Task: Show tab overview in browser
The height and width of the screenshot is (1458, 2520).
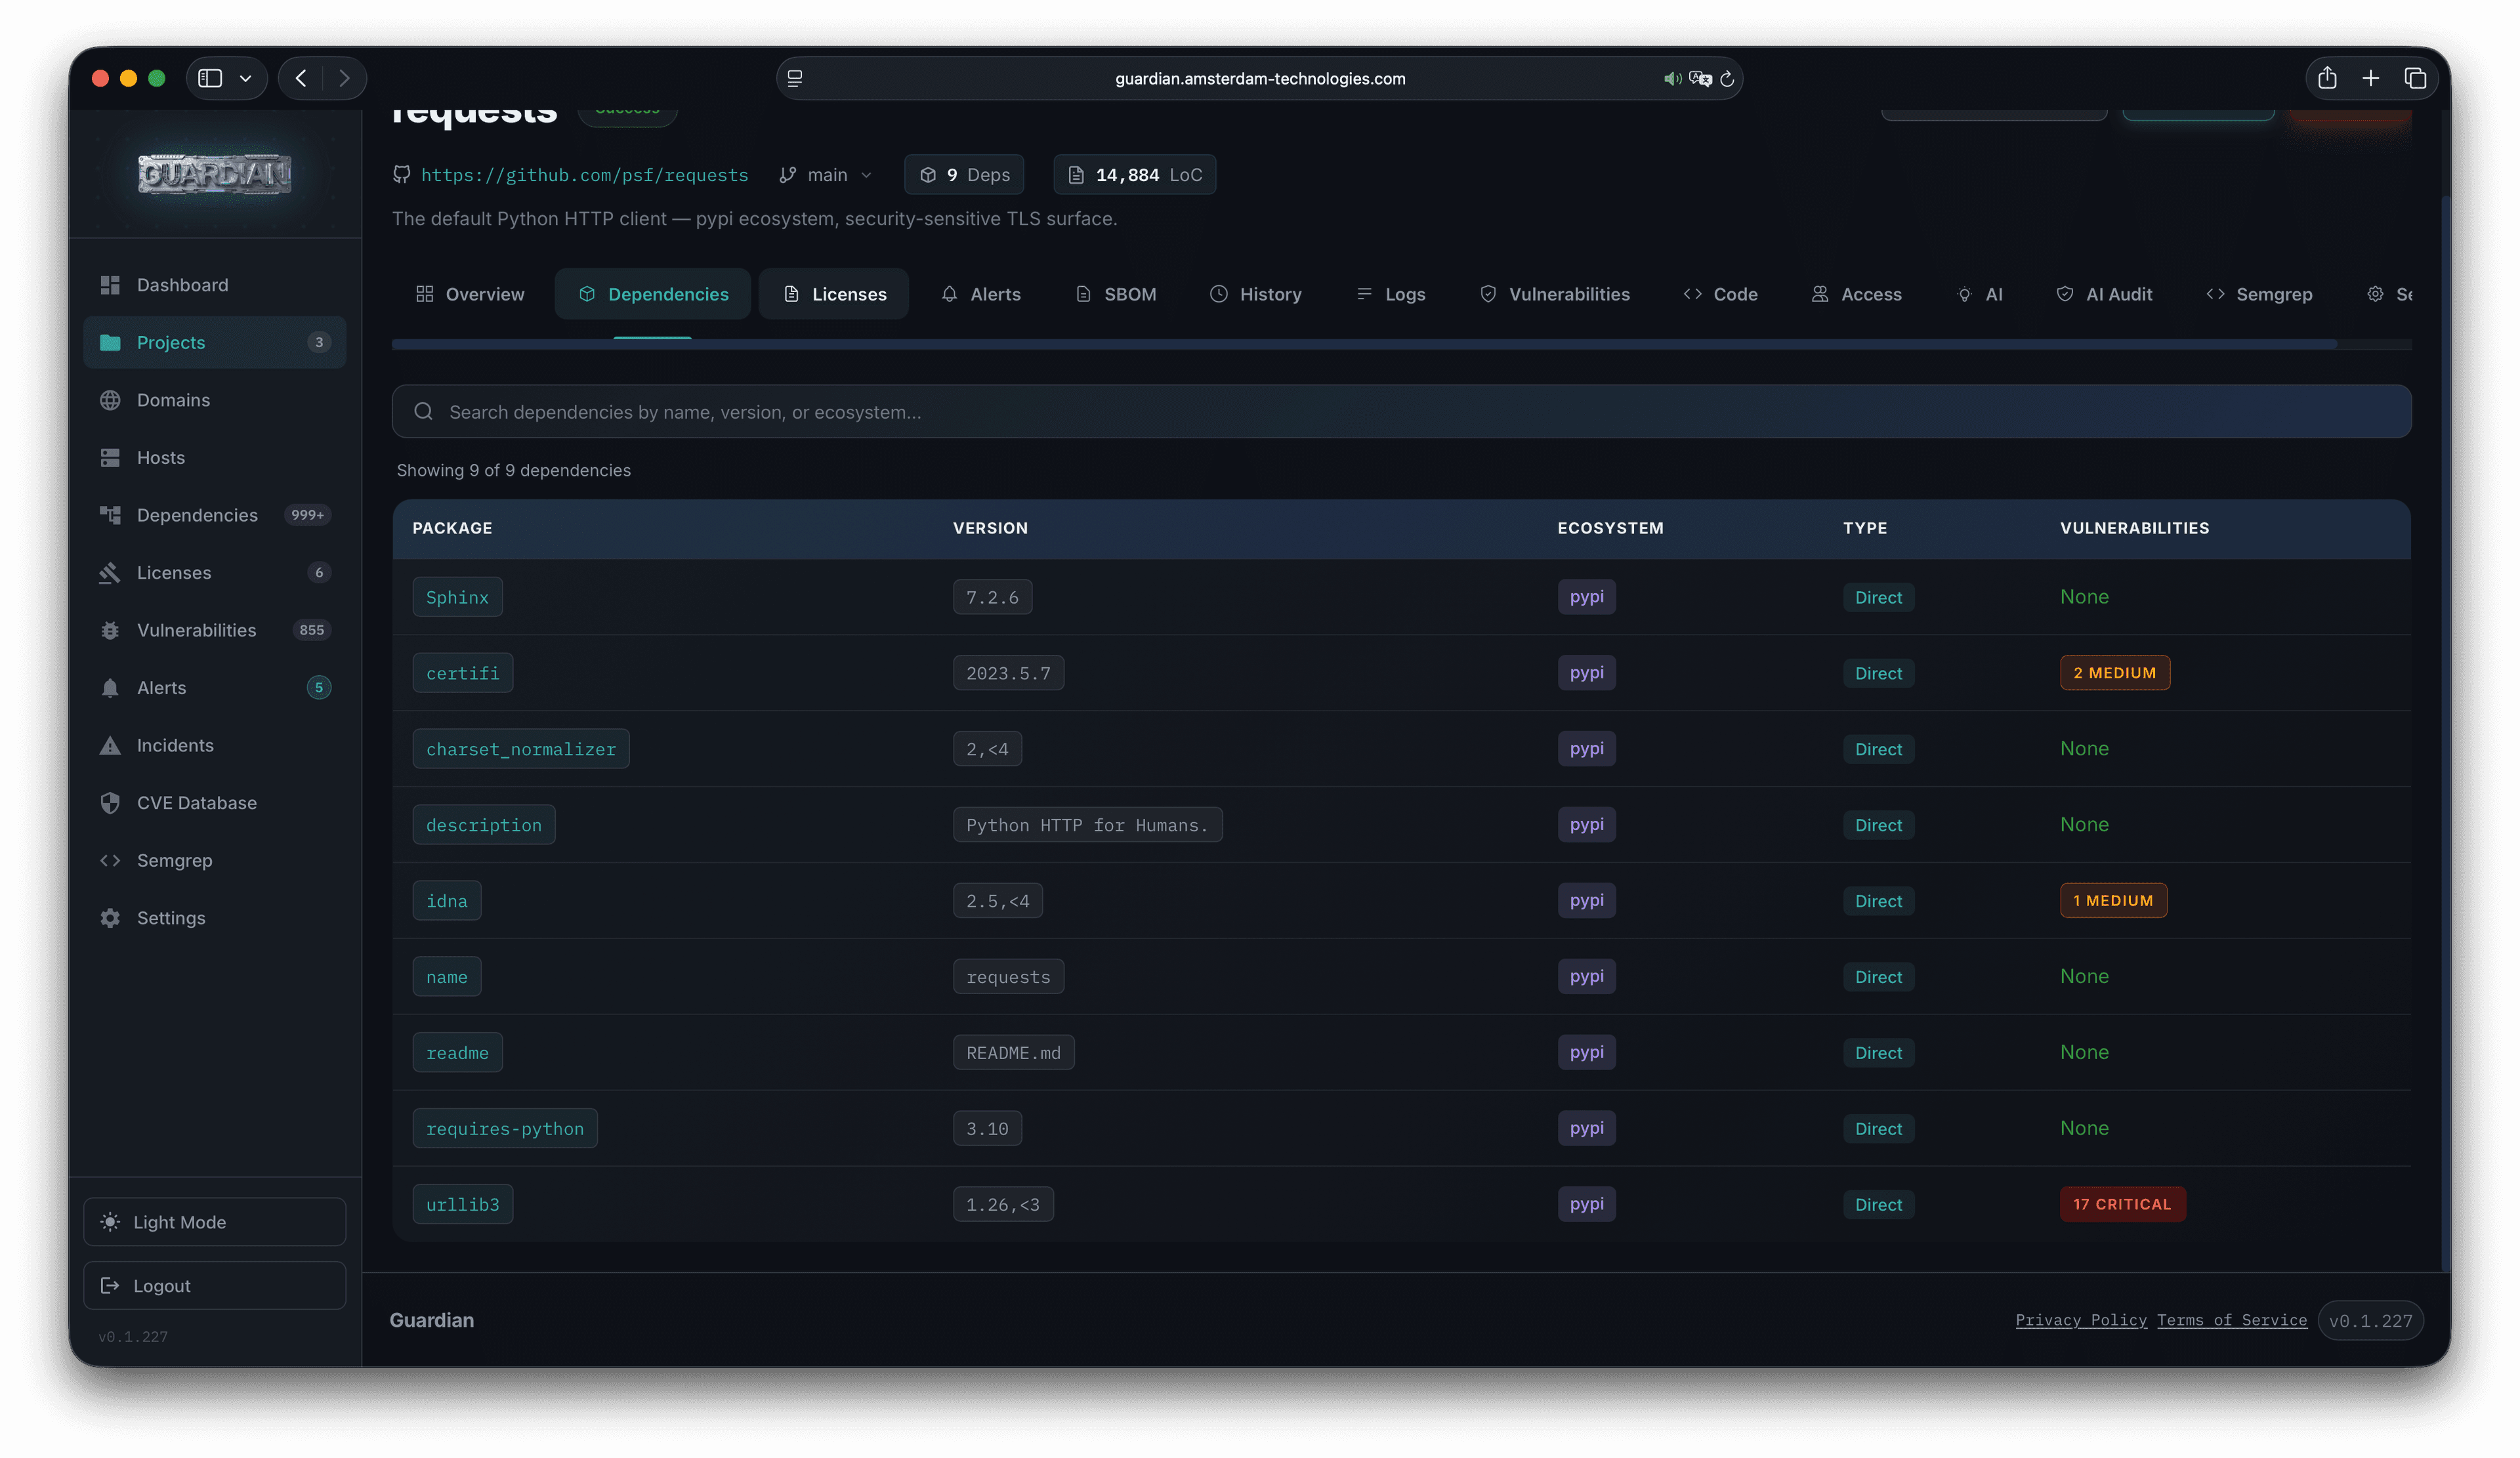Action: click(2414, 78)
